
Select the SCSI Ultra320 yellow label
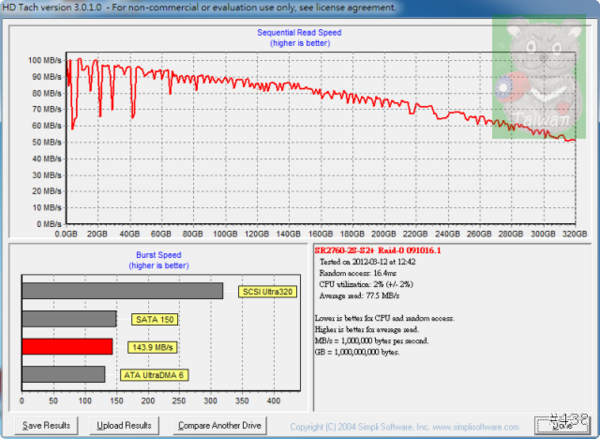(x=268, y=292)
